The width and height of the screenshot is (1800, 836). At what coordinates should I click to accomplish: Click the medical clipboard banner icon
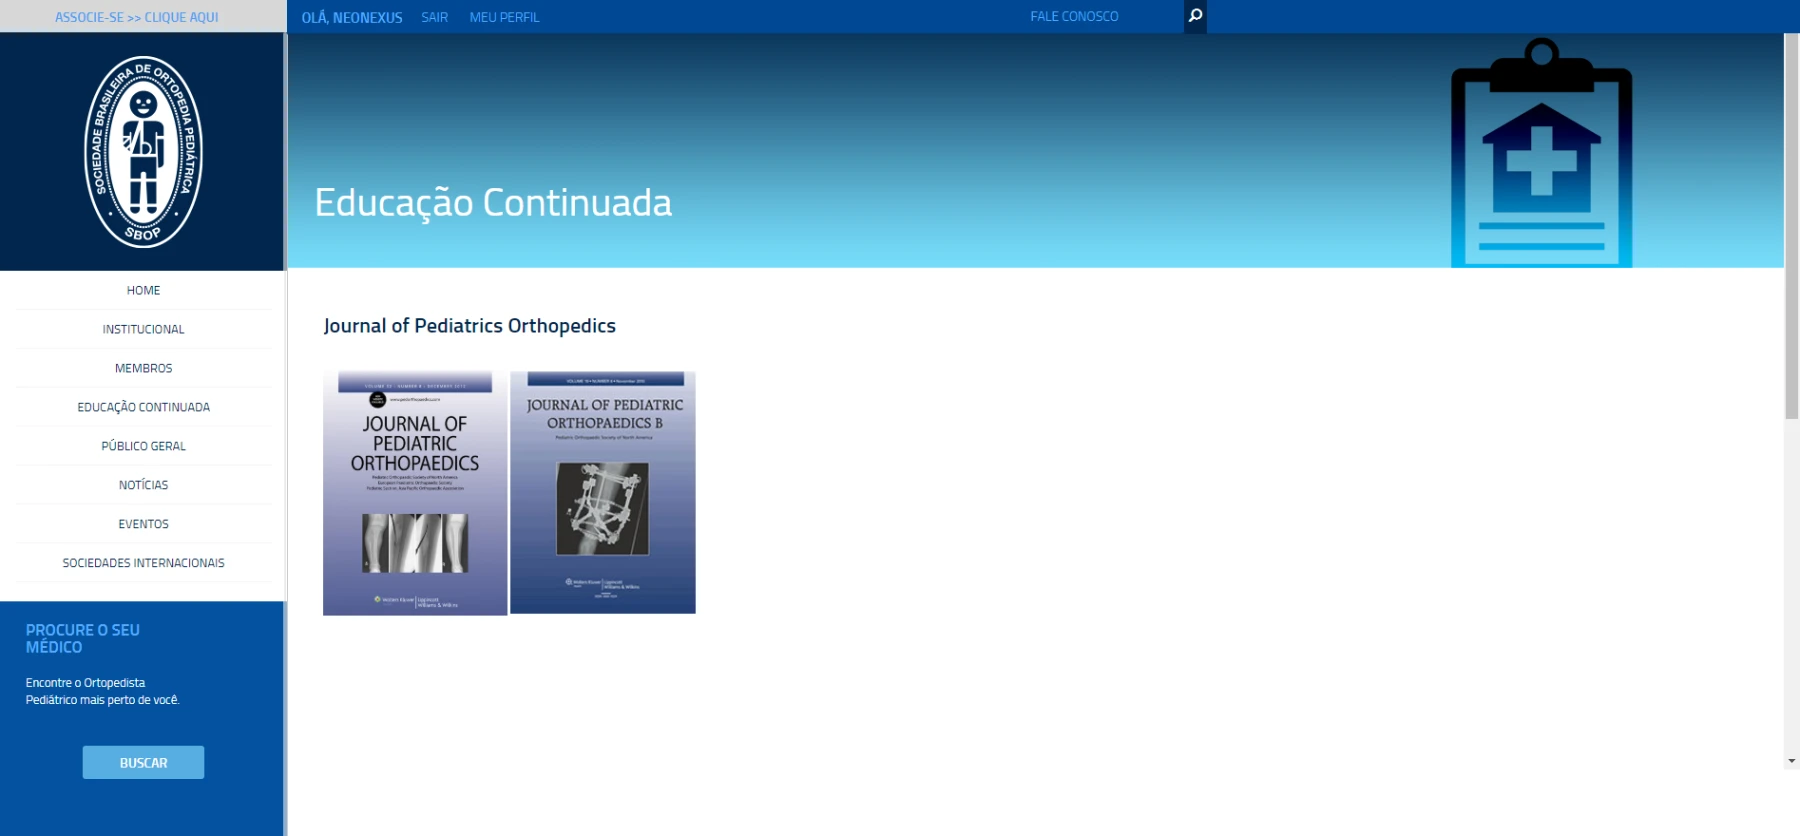coord(1541,153)
